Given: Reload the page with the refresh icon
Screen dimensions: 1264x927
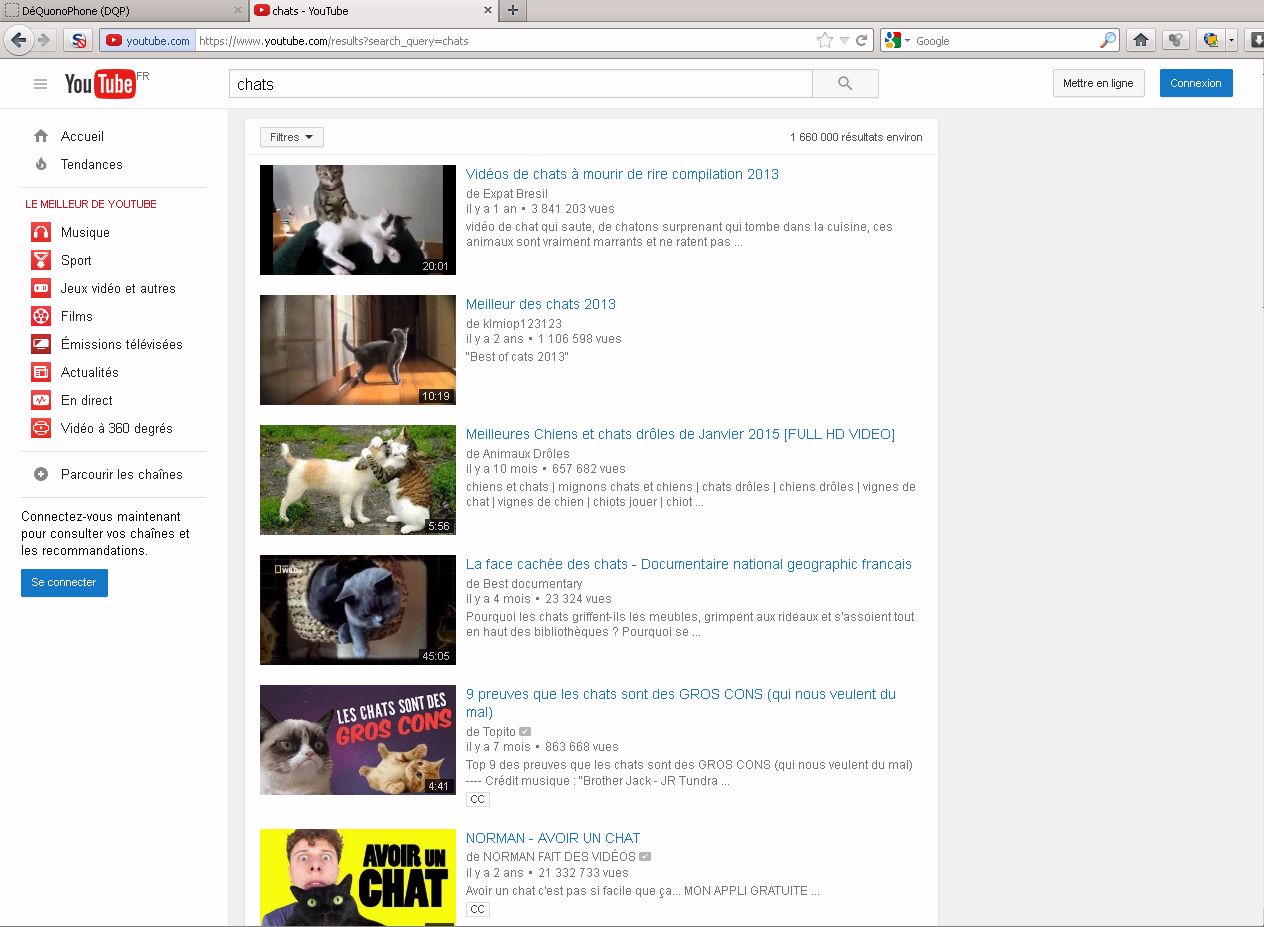Looking at the screenshot, I should point(861,41).
